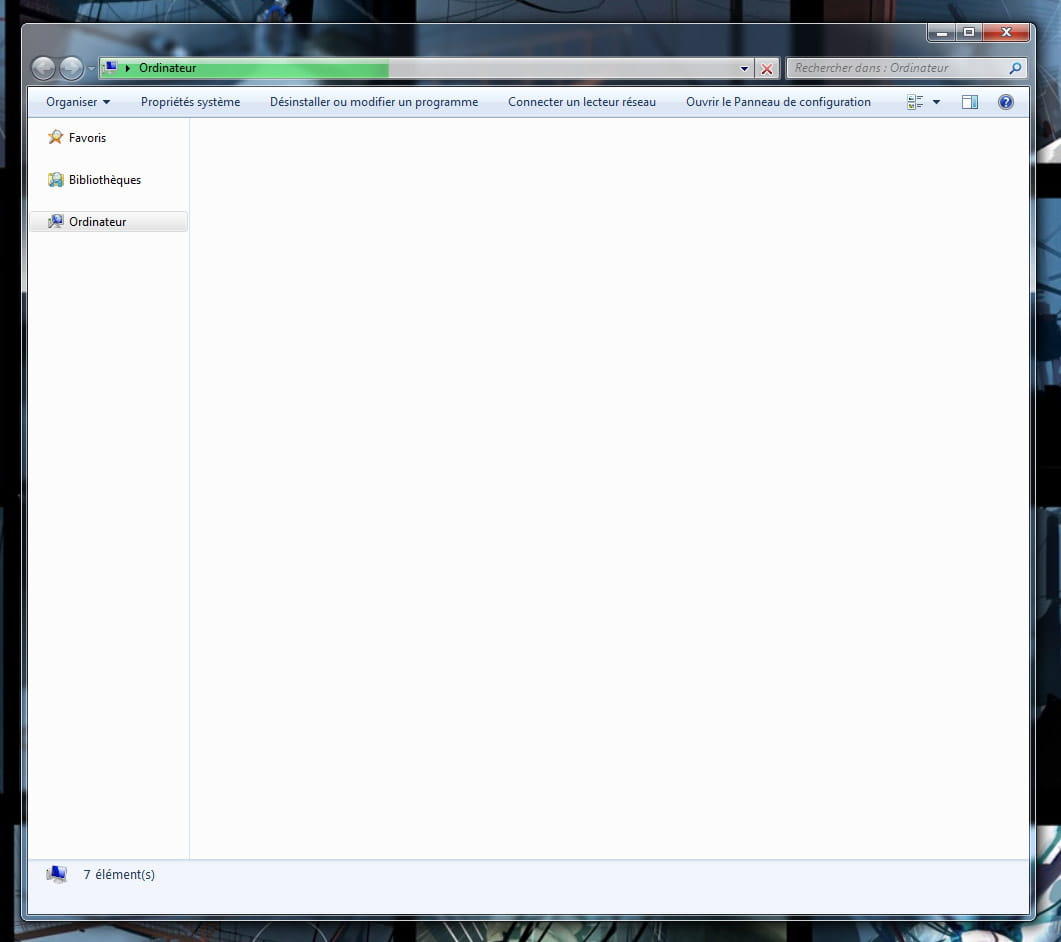Open the recent pages dropdown next to Forward

point(91,68)
